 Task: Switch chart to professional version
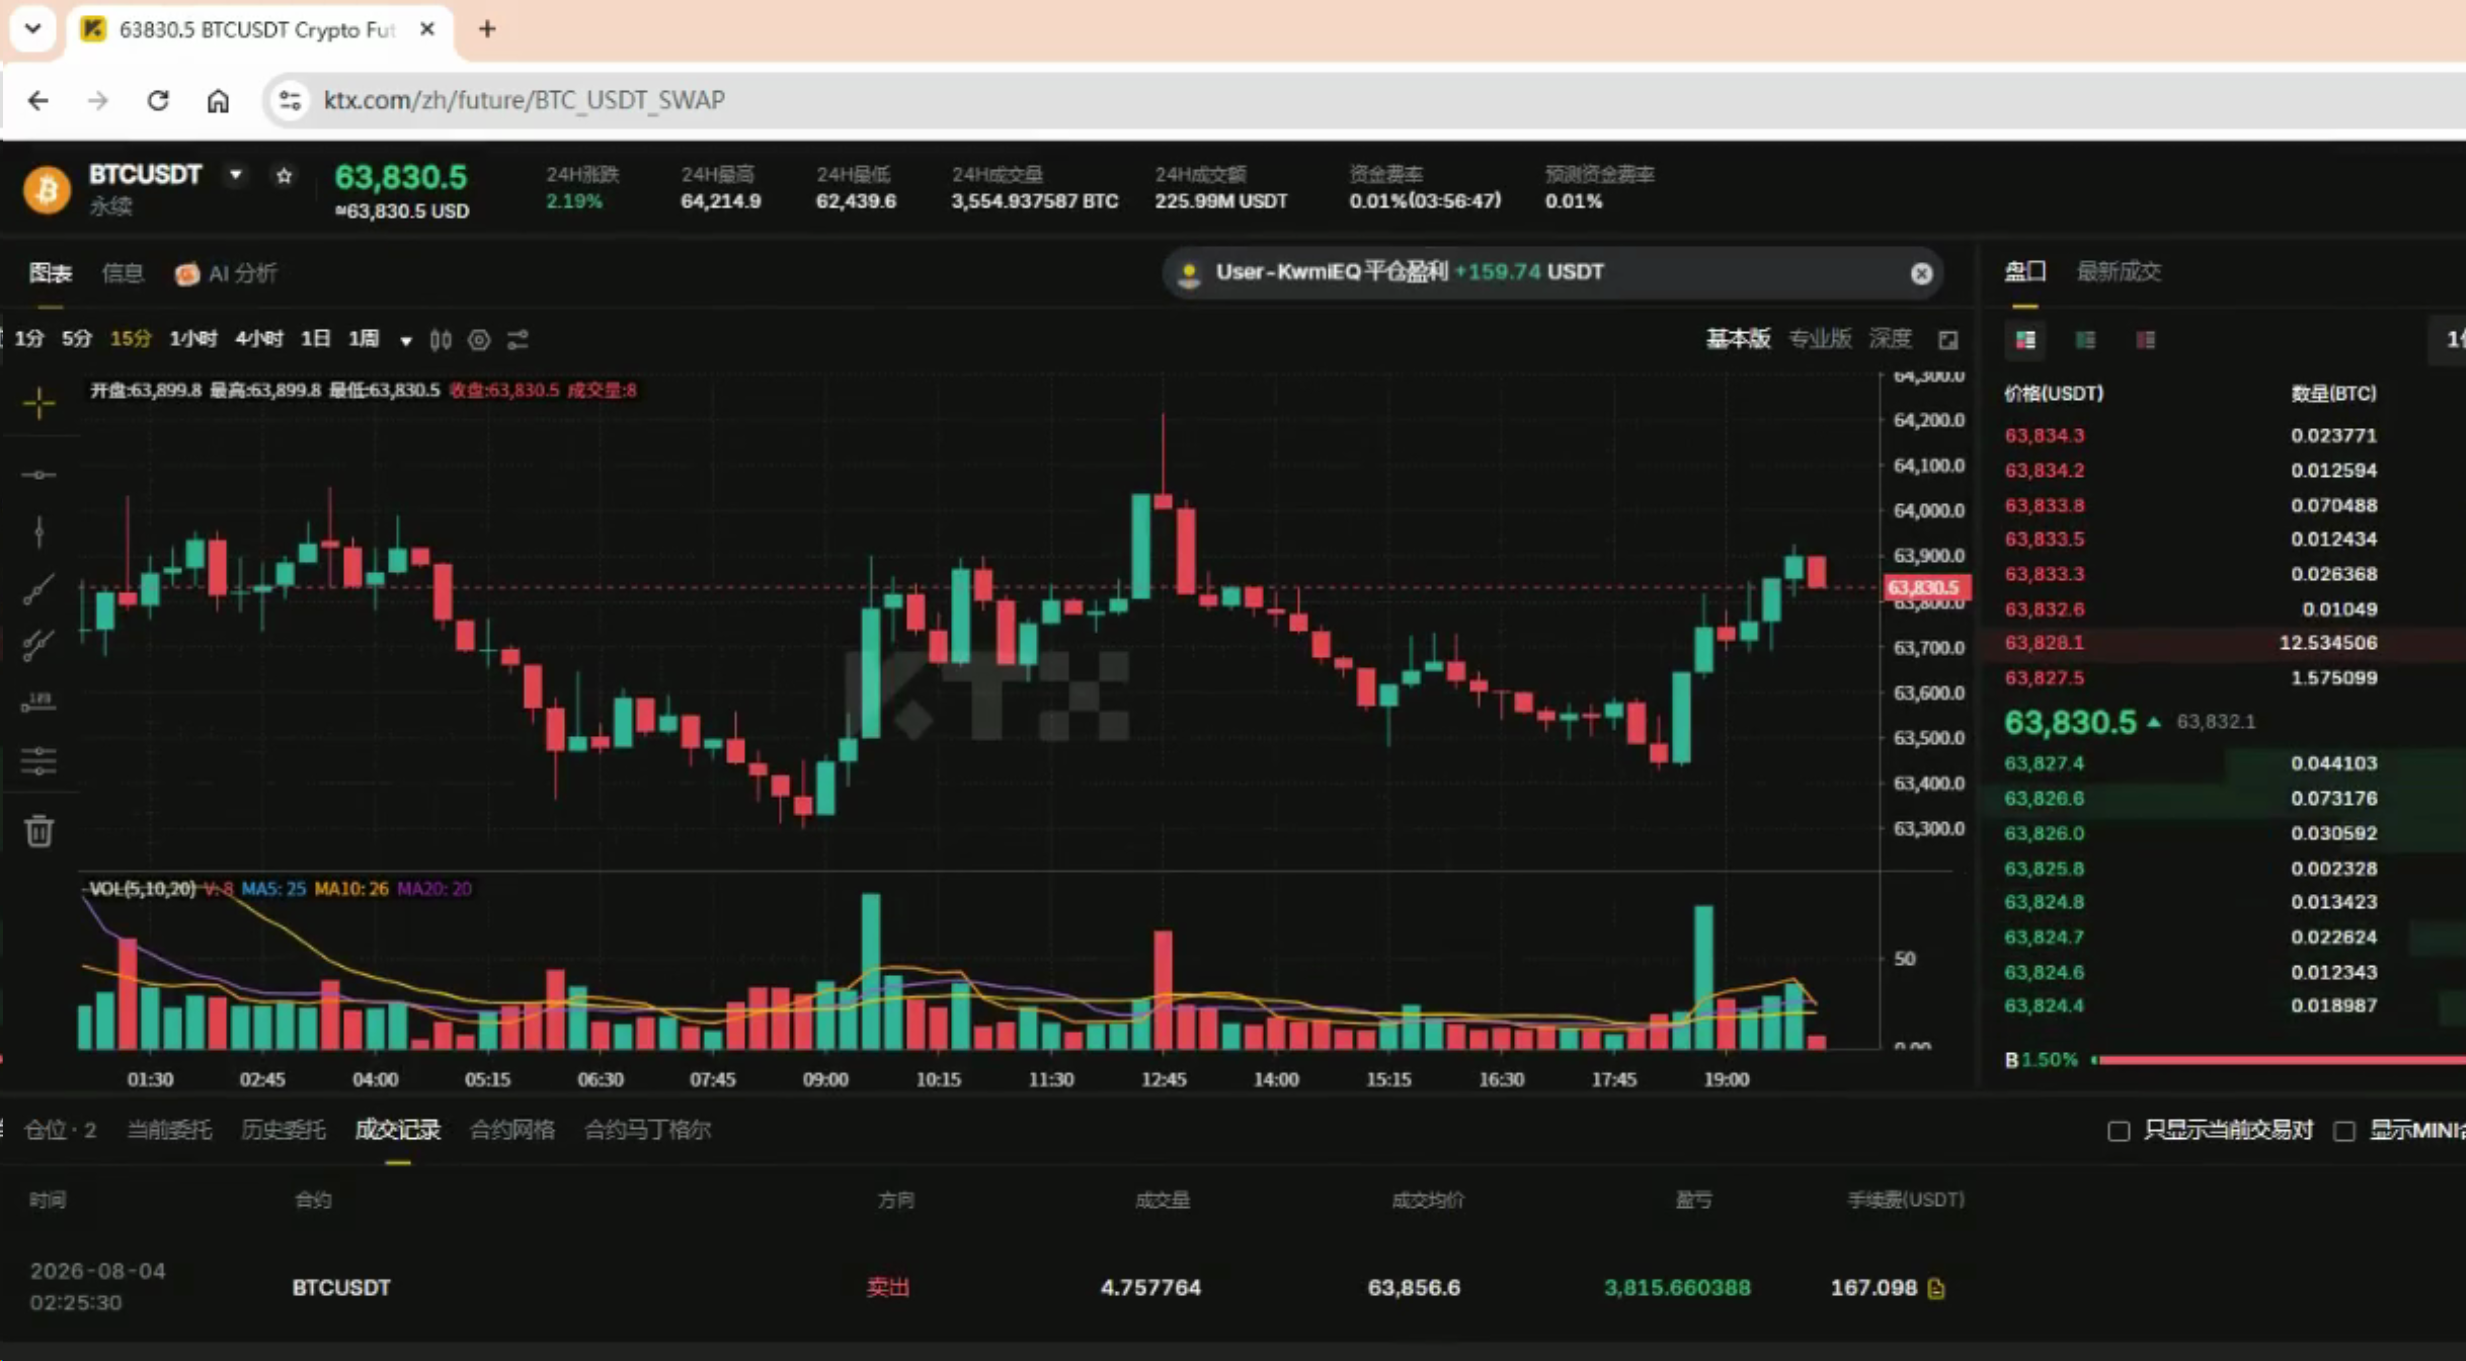pyautogui.click(x=1820, y=339)
